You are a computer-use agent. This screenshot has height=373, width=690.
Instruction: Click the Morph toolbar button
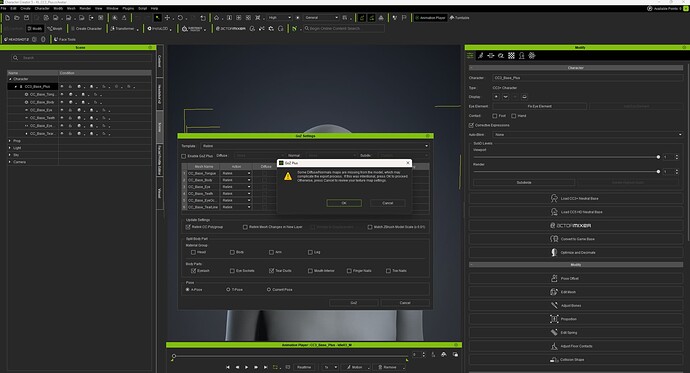click(x=55, y=29)
